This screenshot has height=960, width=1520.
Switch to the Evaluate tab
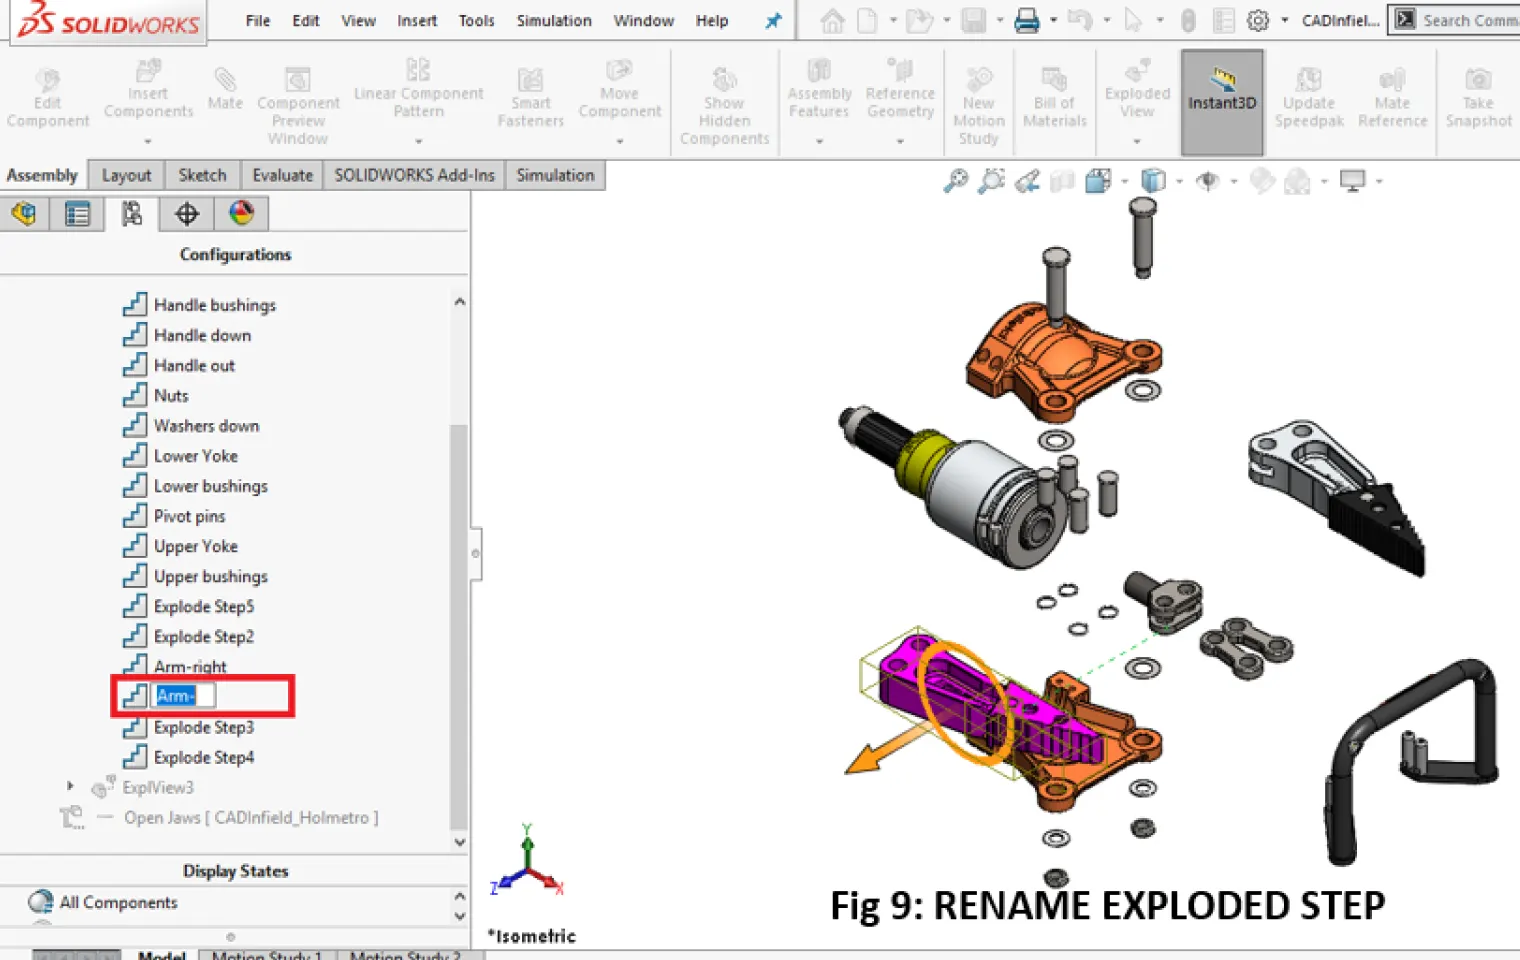282,175
